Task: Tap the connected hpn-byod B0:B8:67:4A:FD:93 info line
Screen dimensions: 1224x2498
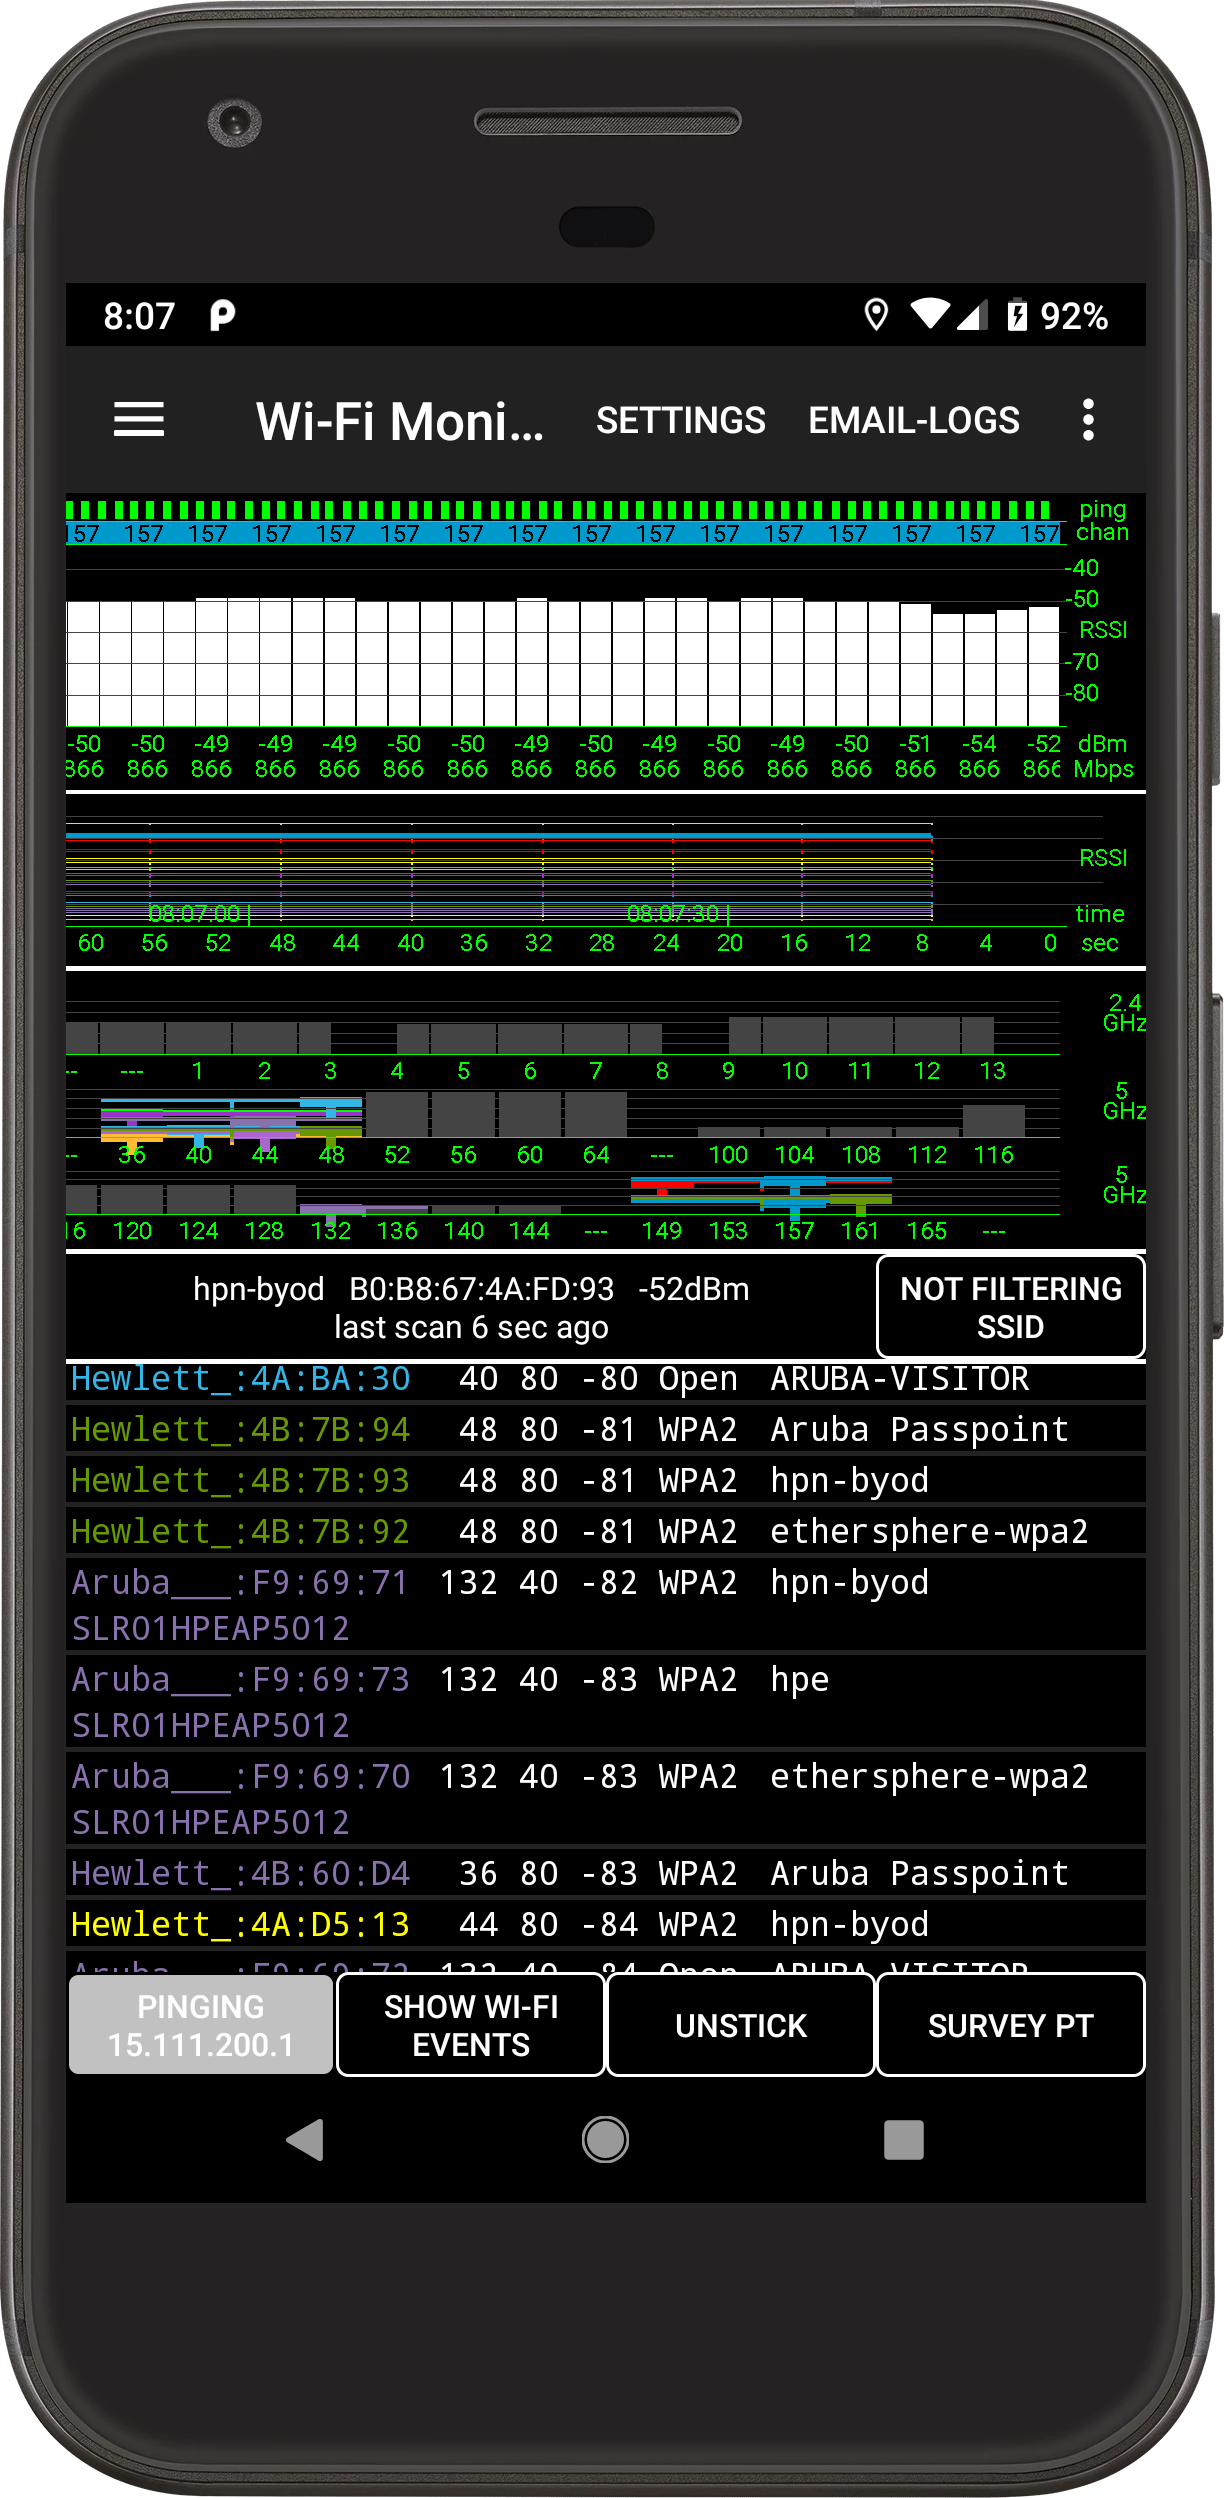Action: coord(471,1289)
